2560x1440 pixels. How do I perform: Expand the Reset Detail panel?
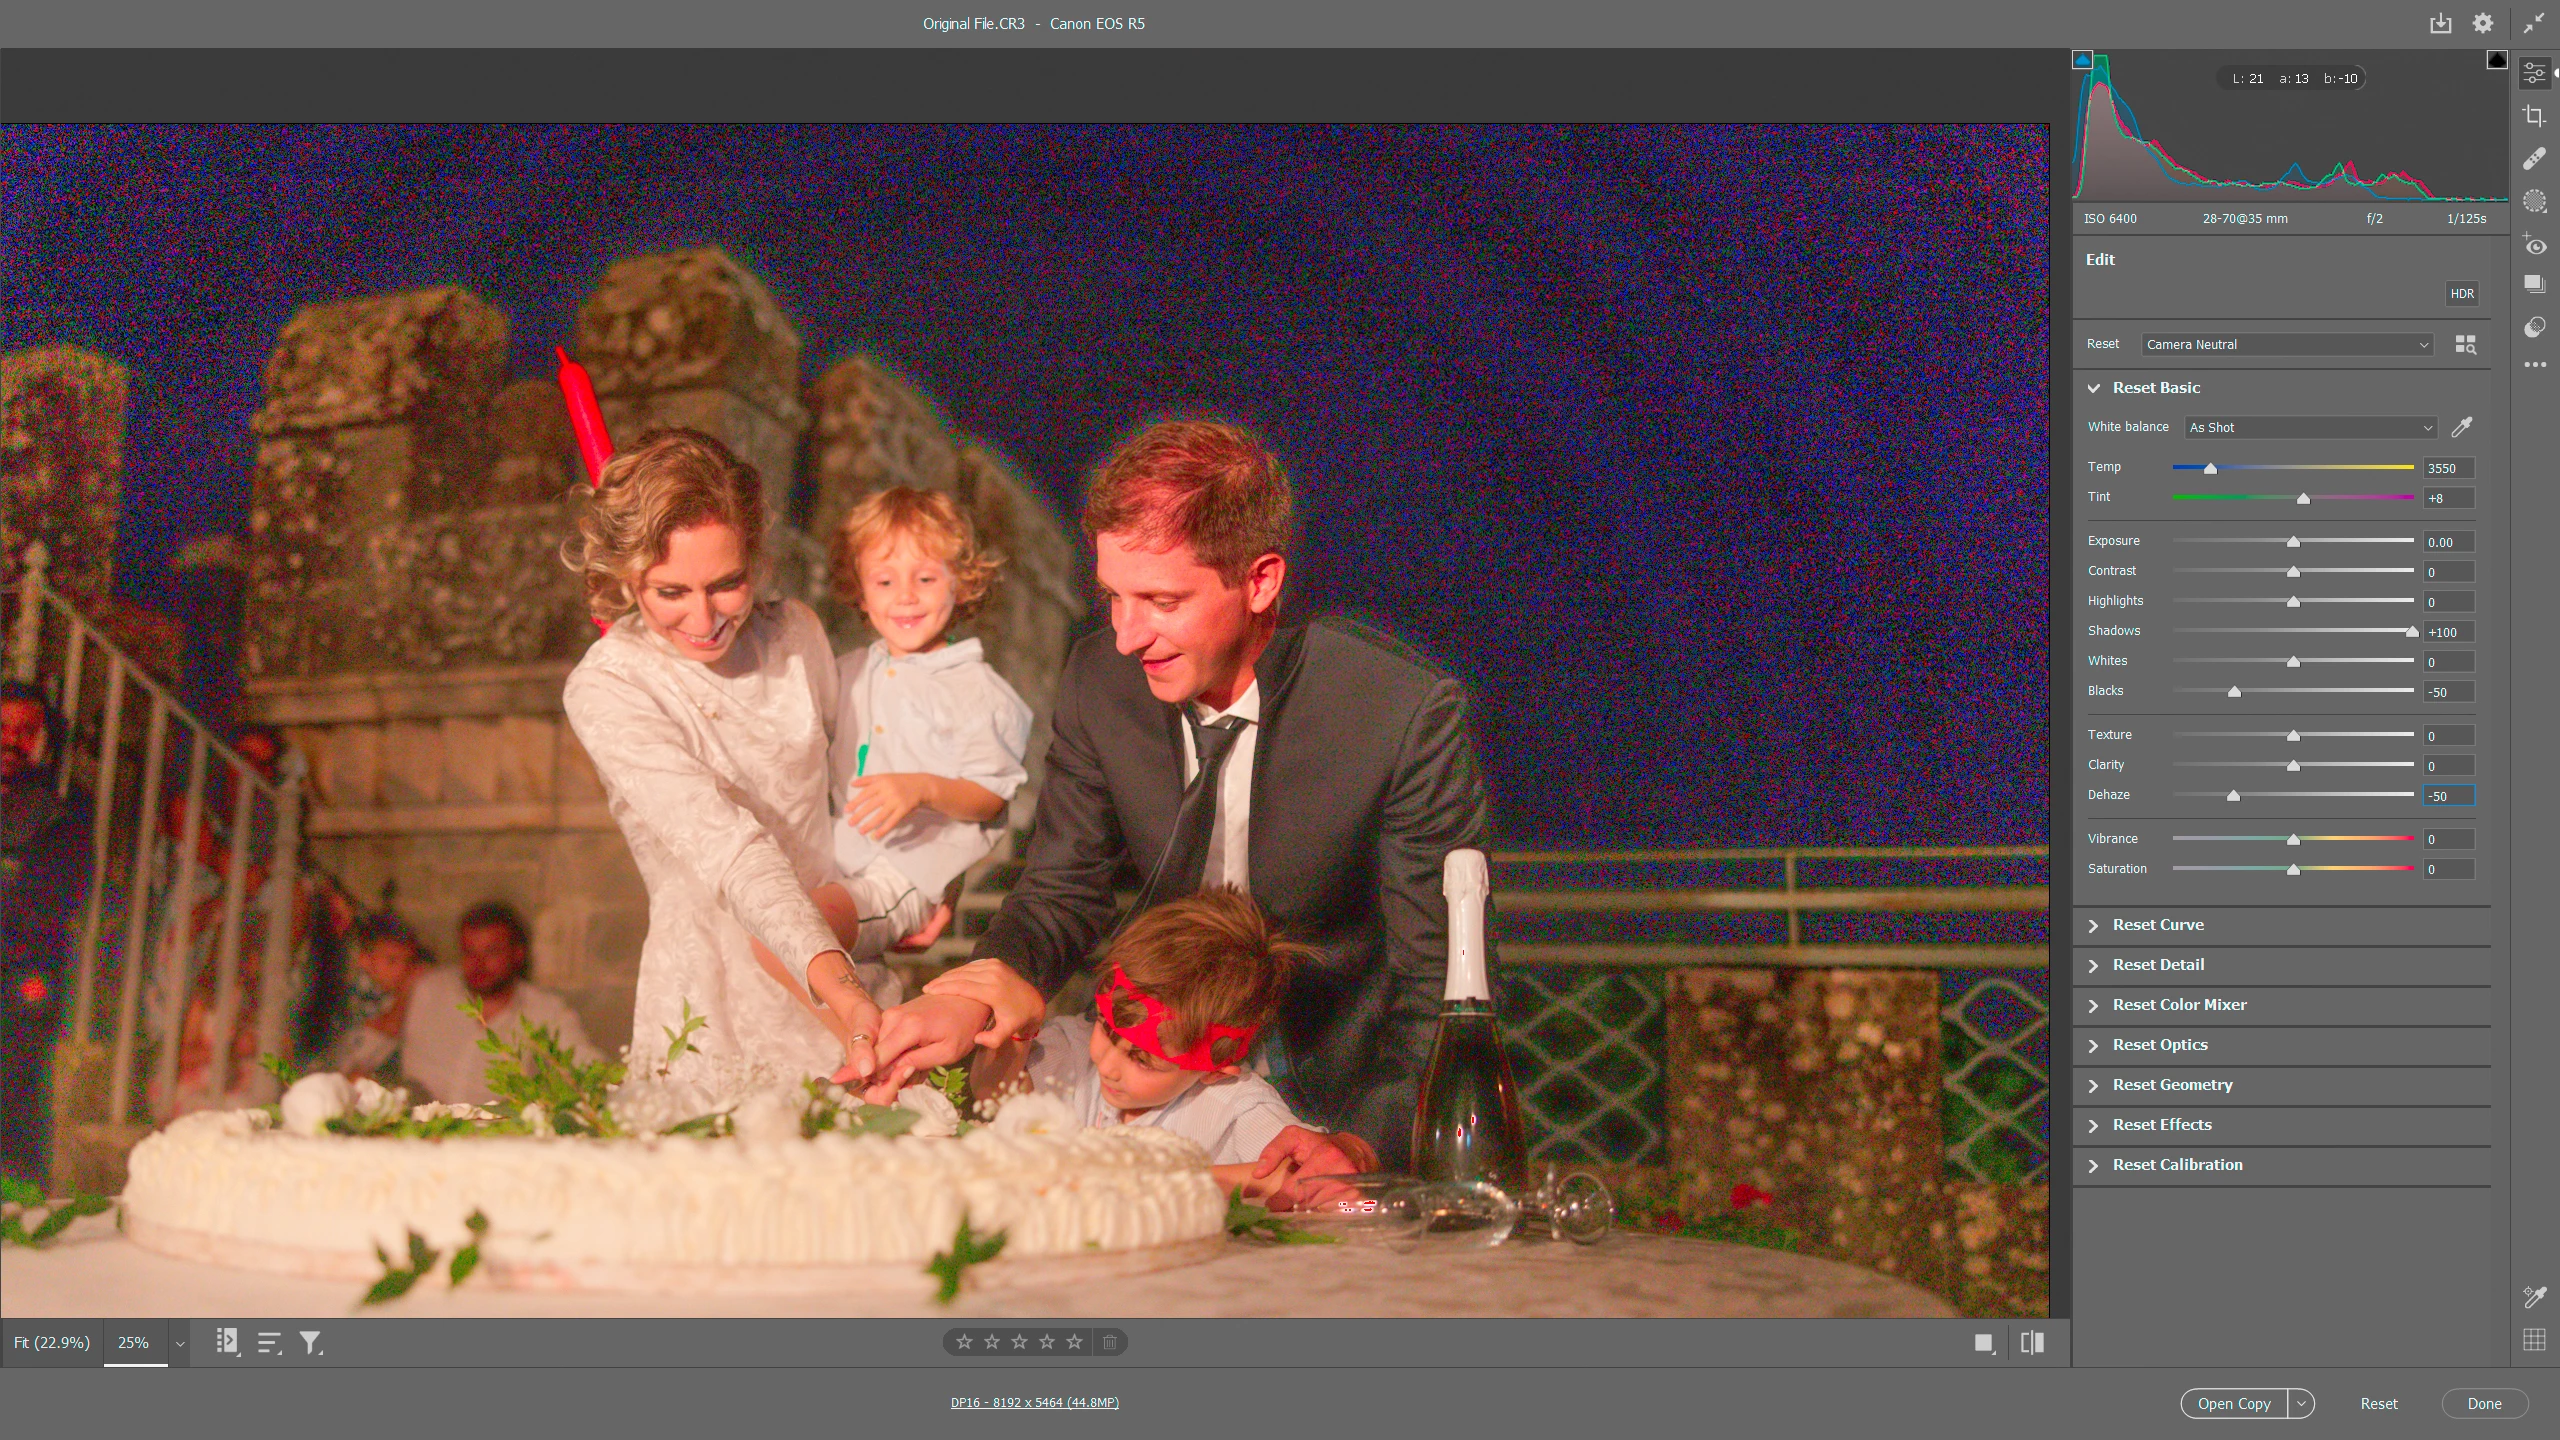pyautogui.click(x=2158, y=965)
